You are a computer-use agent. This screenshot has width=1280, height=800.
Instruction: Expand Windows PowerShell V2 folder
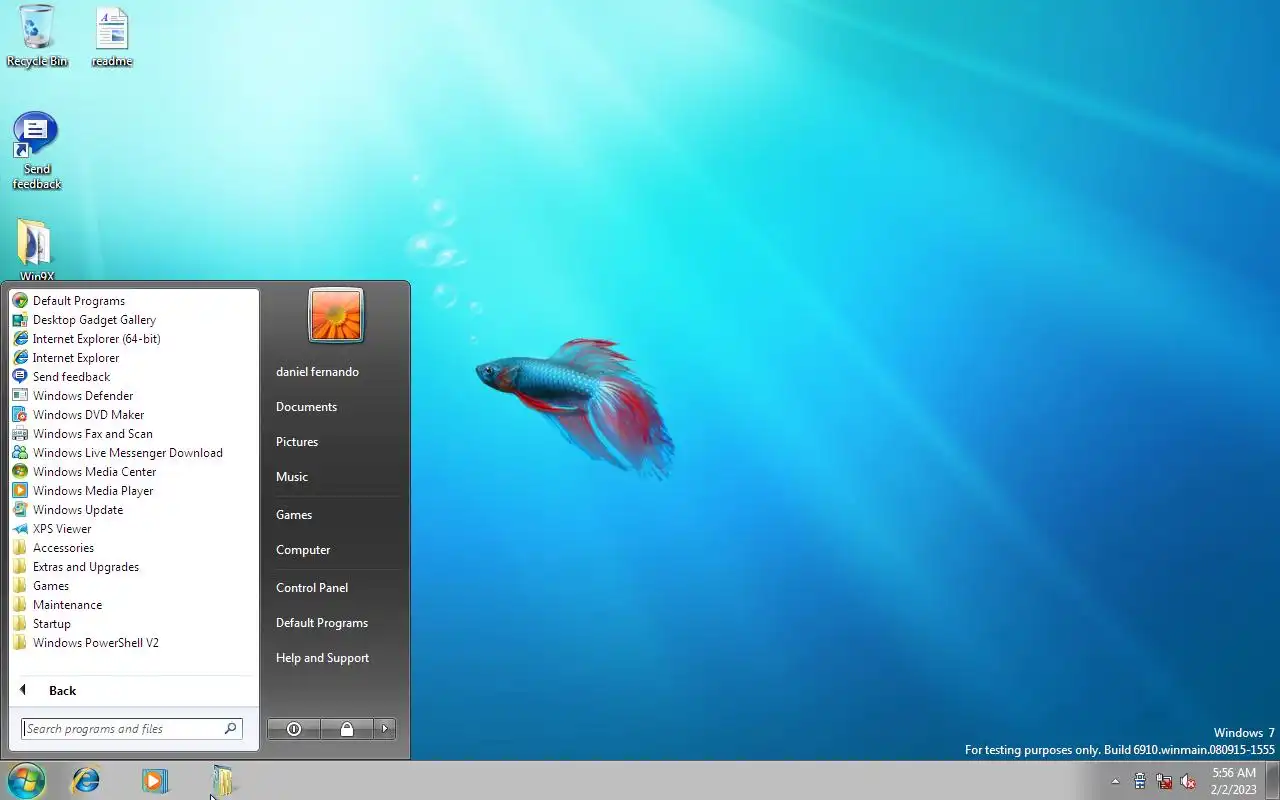pyautogui.click(x=133, y=643)
